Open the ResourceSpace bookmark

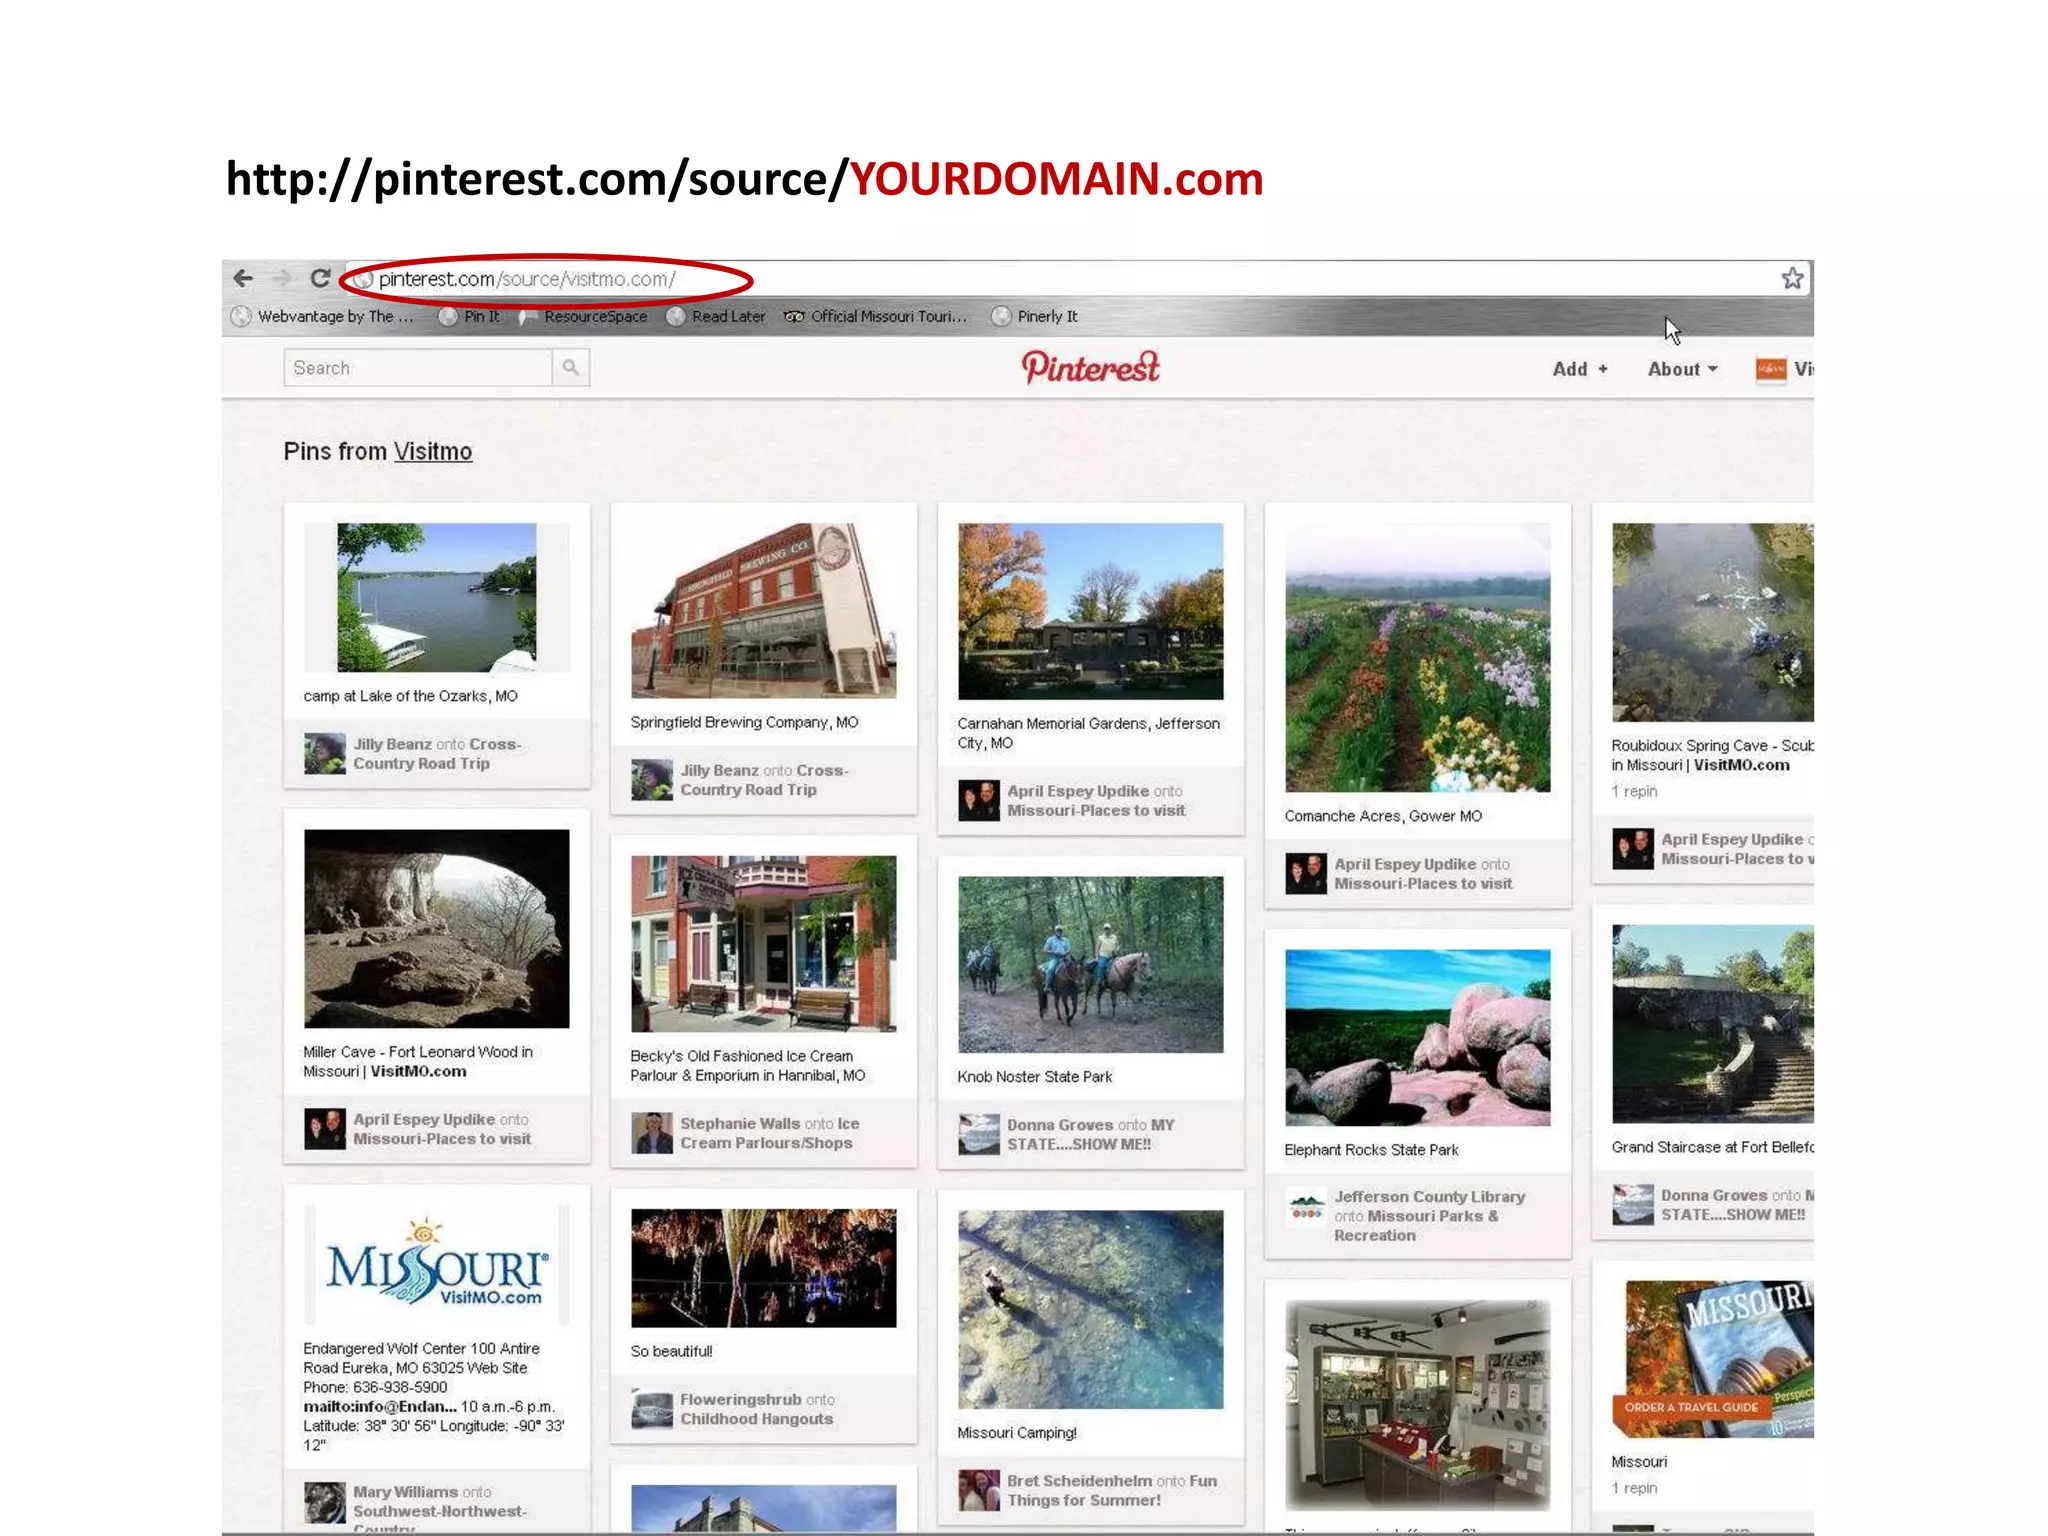[583, 316]
